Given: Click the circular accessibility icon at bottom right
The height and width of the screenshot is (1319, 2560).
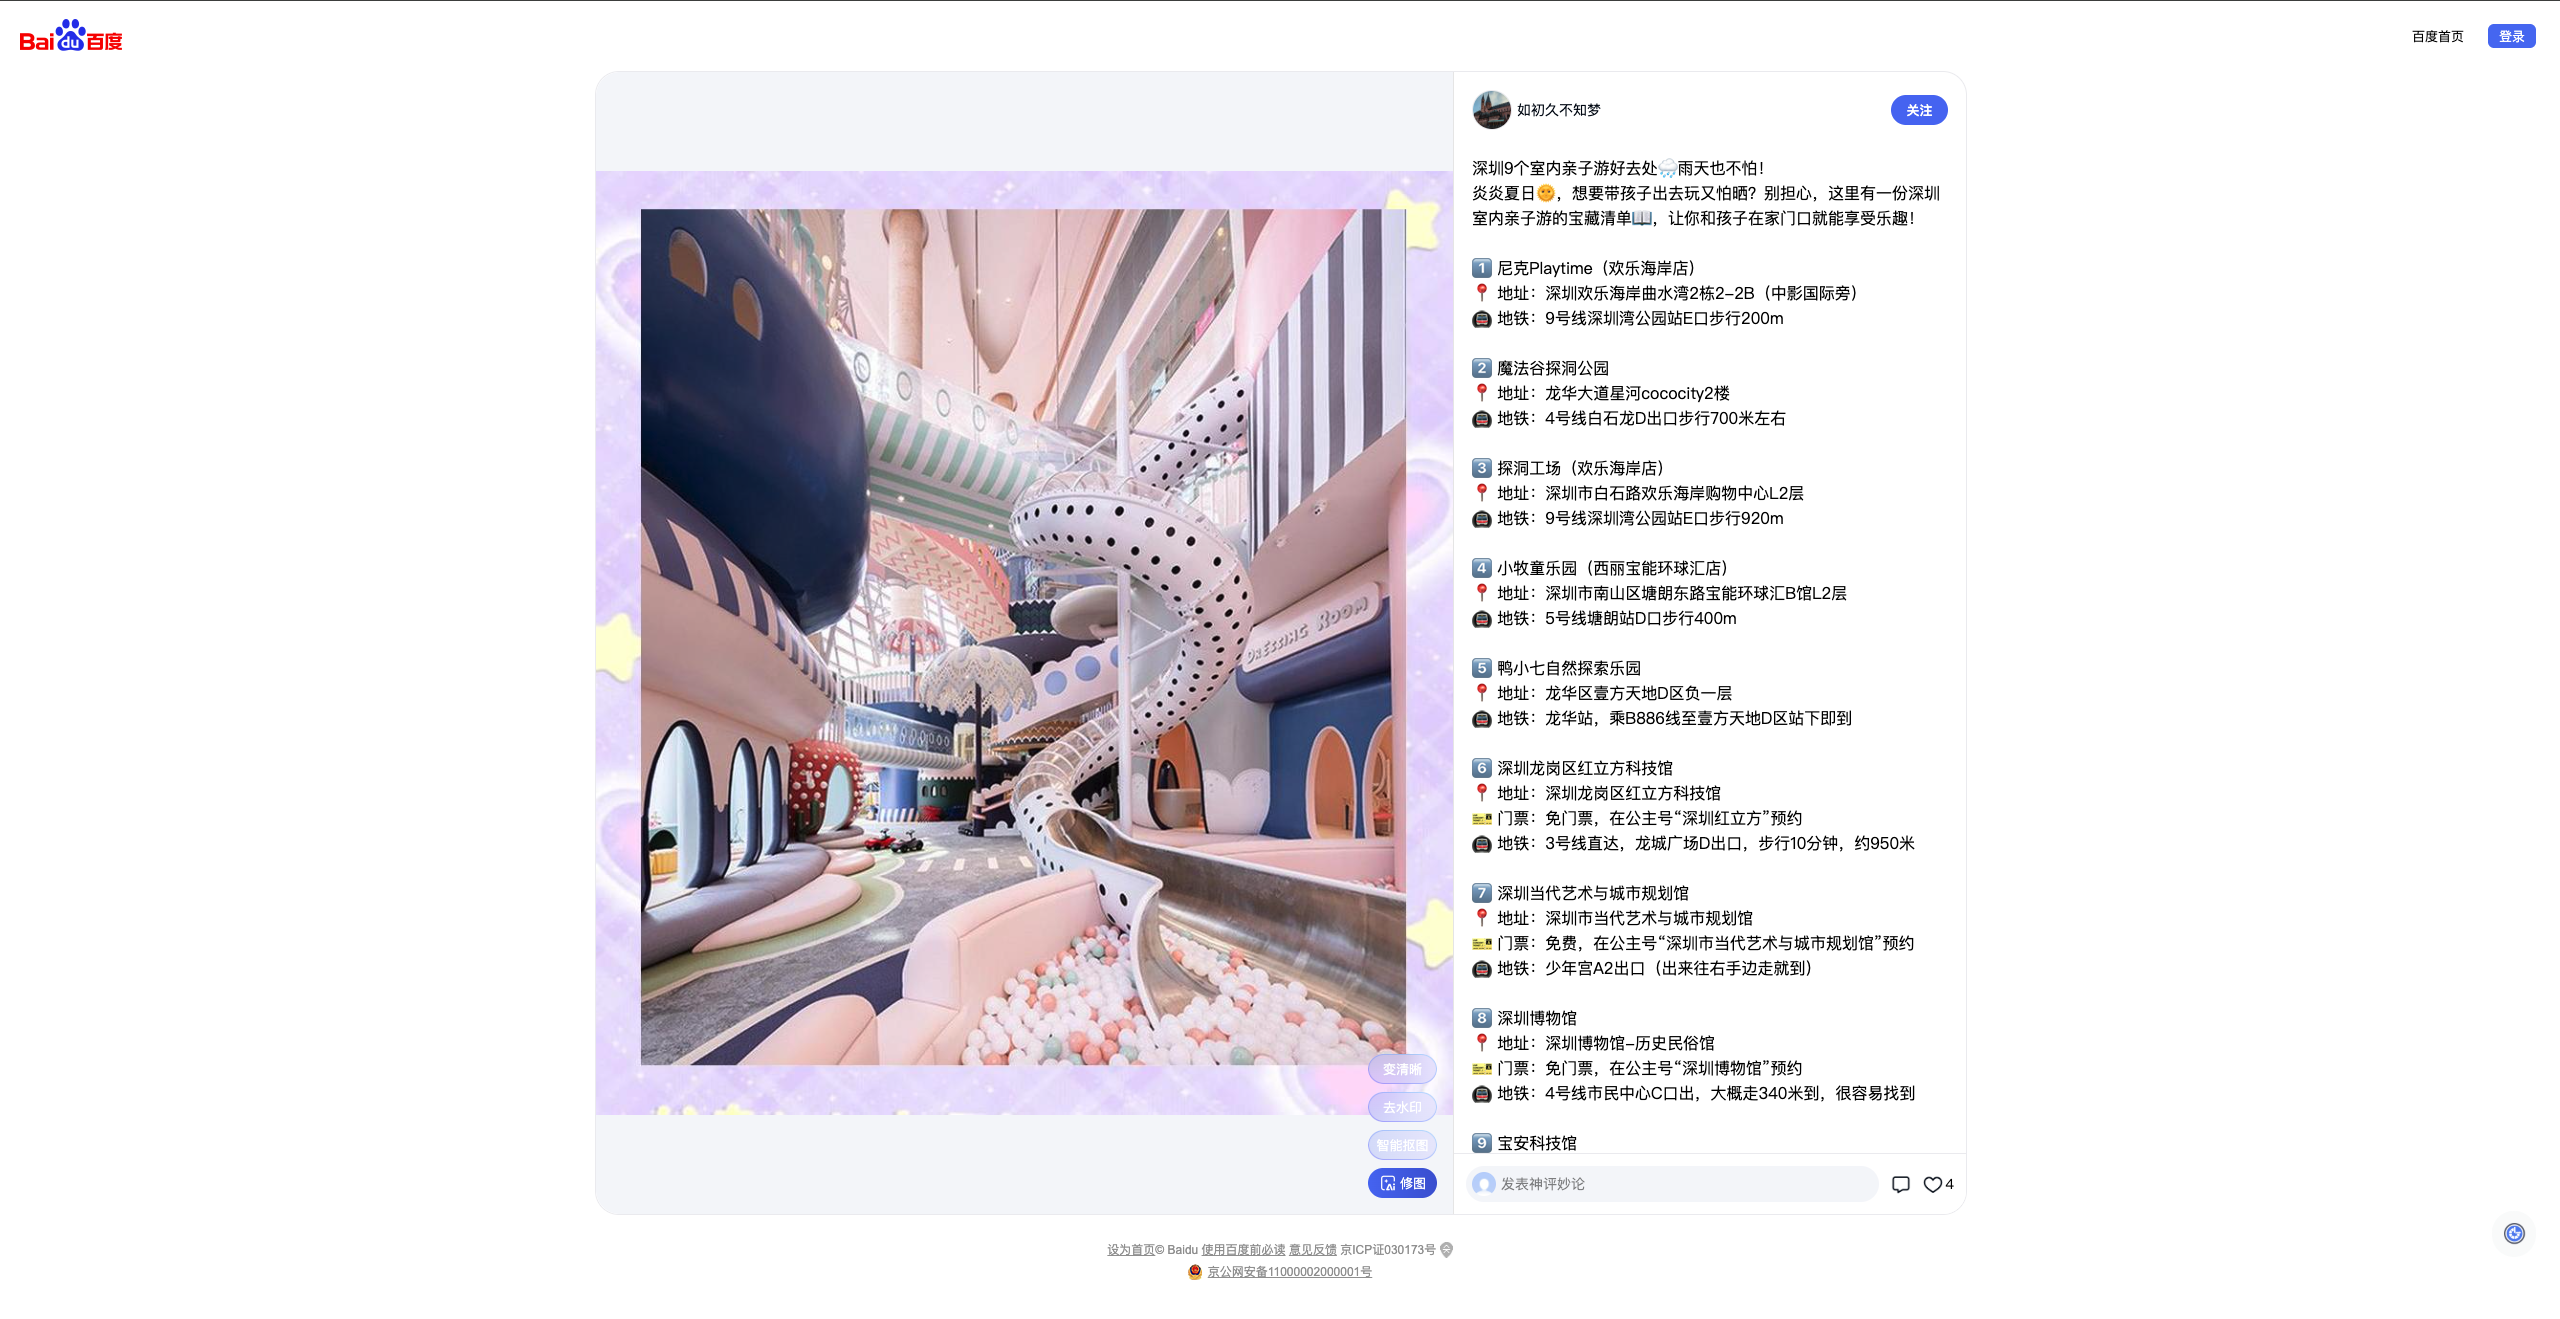Looking at the screenshot, I should pyautogui.click(x=2512, y=1233).
